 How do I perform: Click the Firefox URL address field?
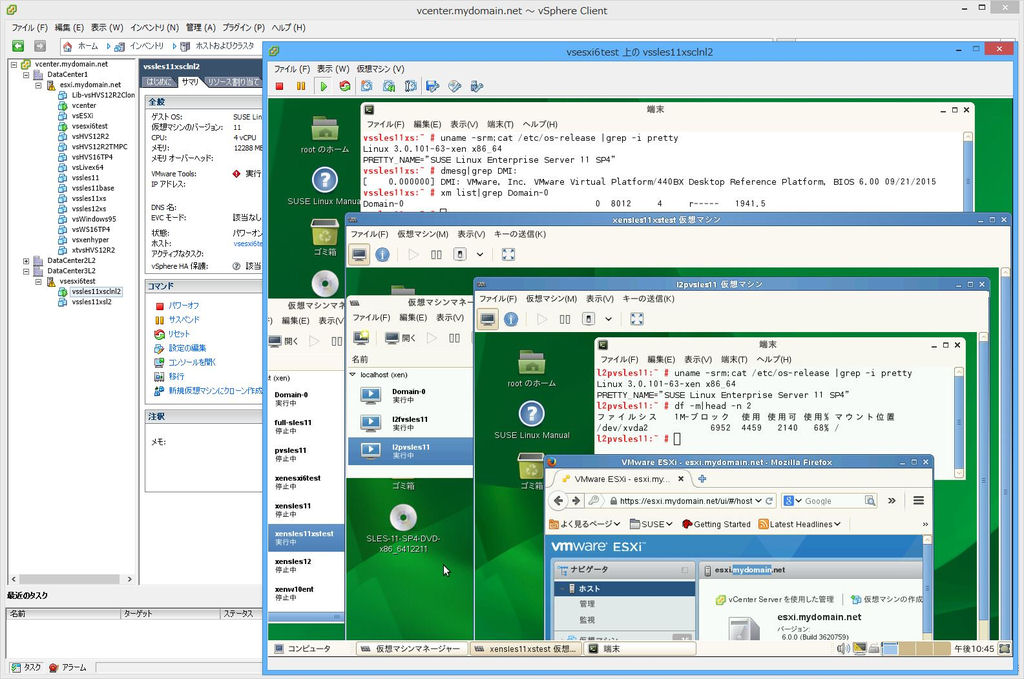686,501
